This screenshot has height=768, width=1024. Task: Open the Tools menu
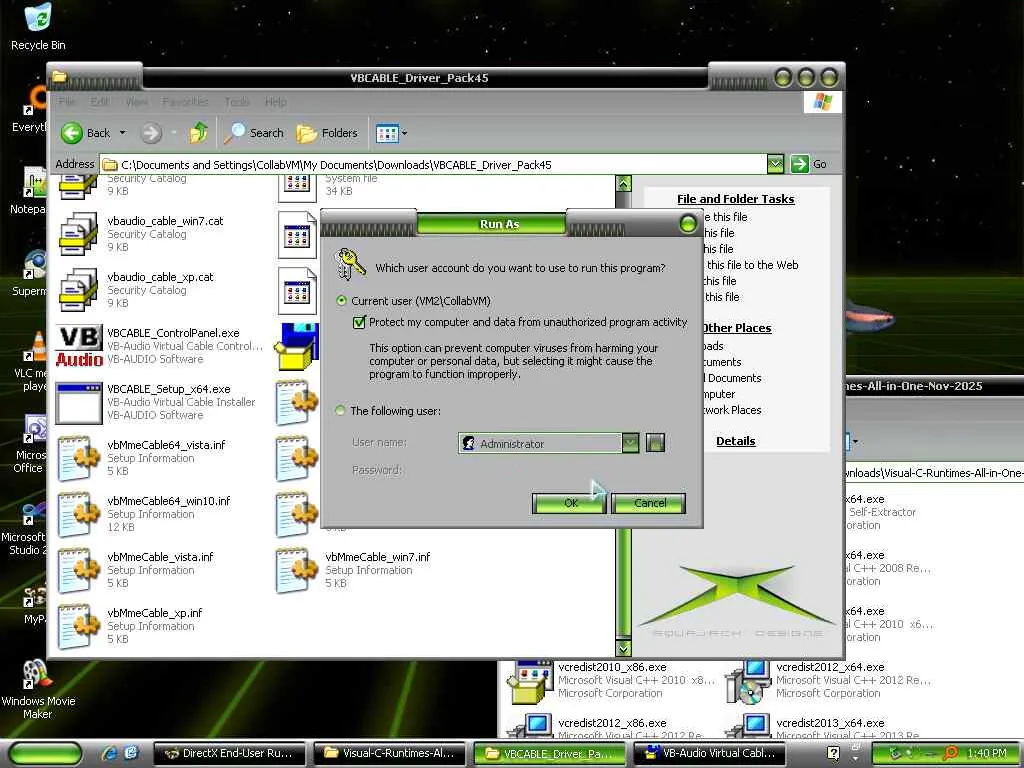pos(237,102)
